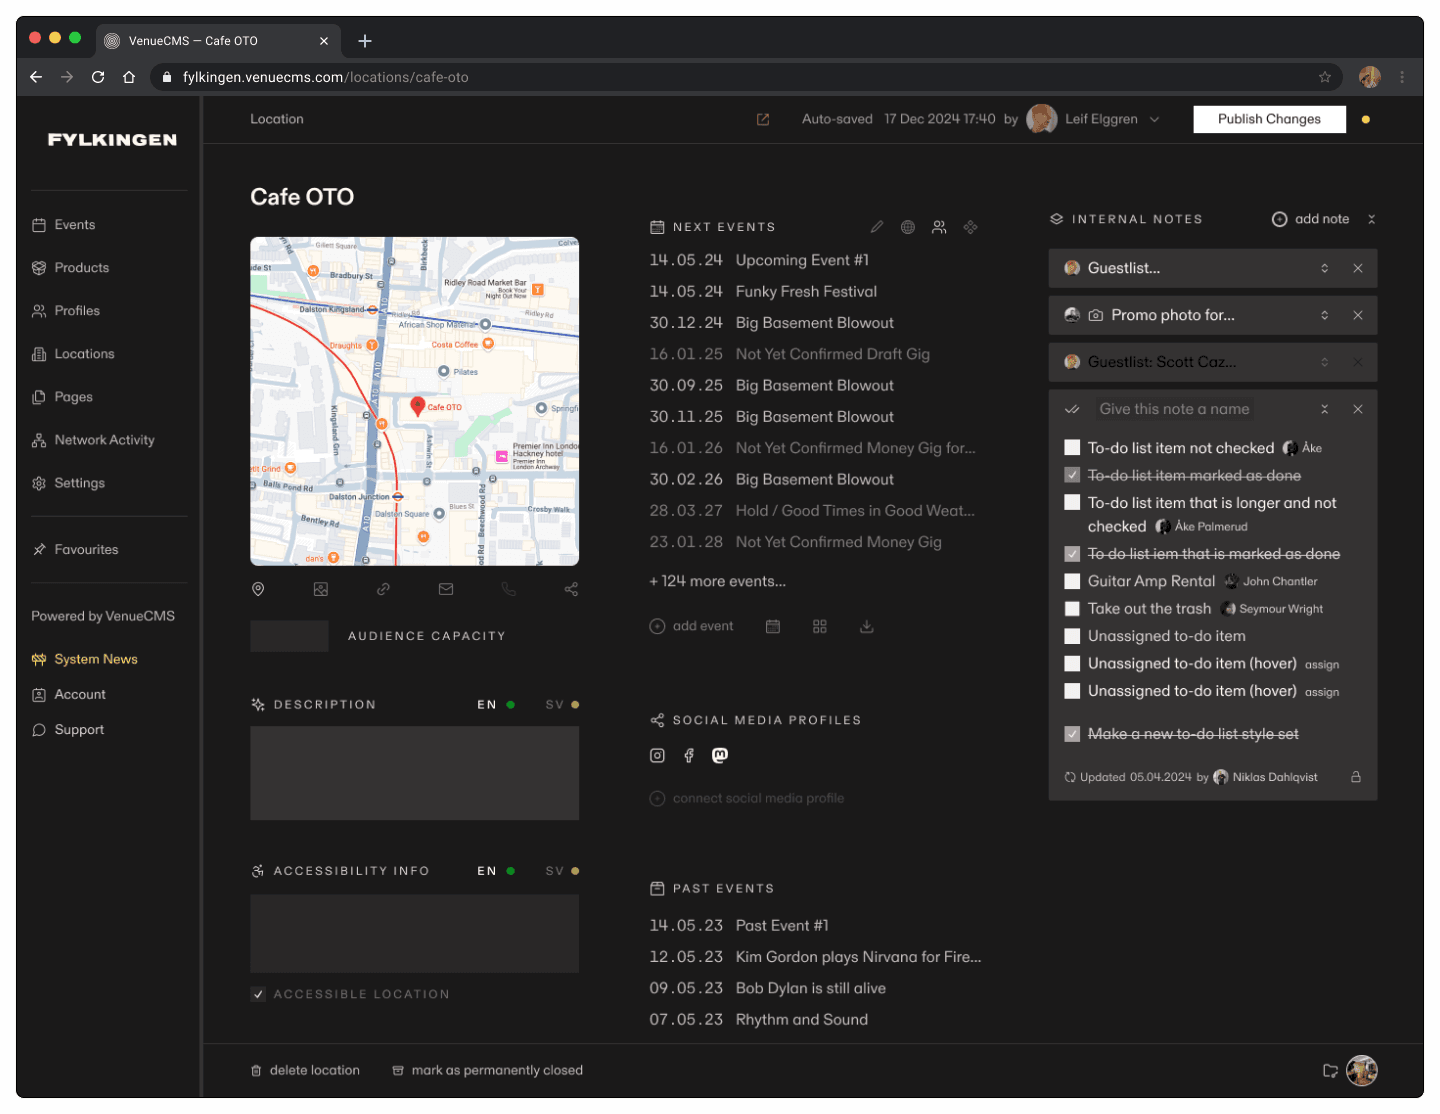1440x1114 pixels.
Task: Click 'add event' below the events list
Action: point(692,626)
